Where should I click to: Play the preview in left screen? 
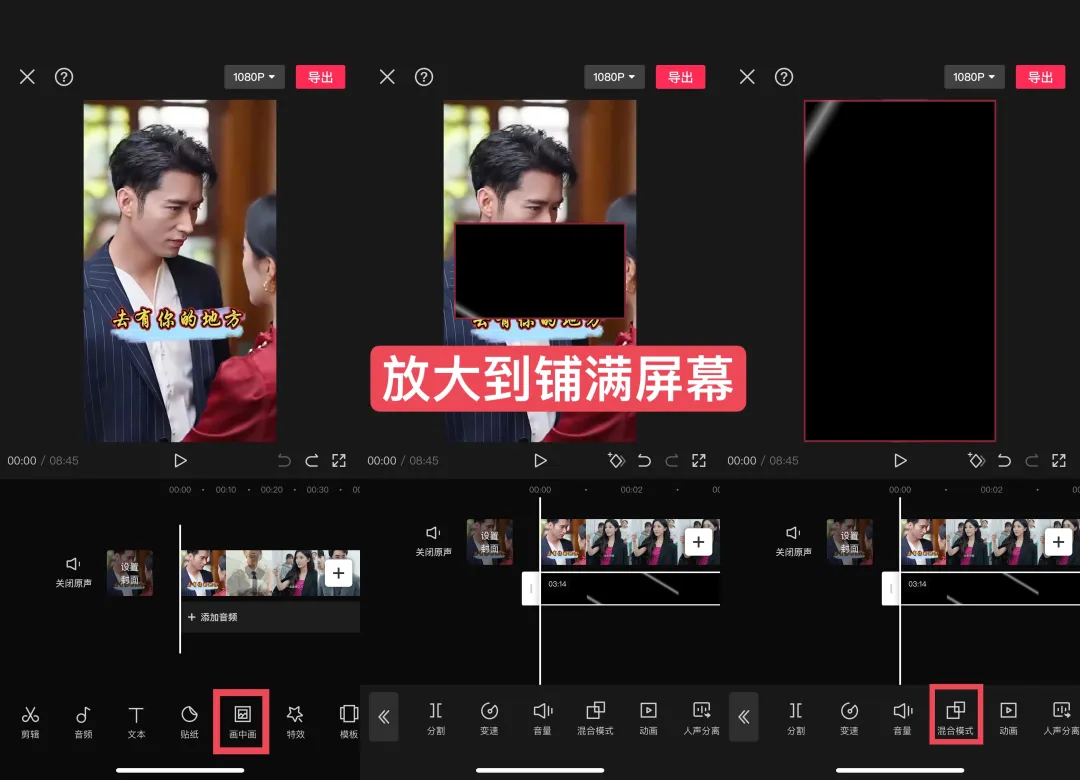click(180, 460)
